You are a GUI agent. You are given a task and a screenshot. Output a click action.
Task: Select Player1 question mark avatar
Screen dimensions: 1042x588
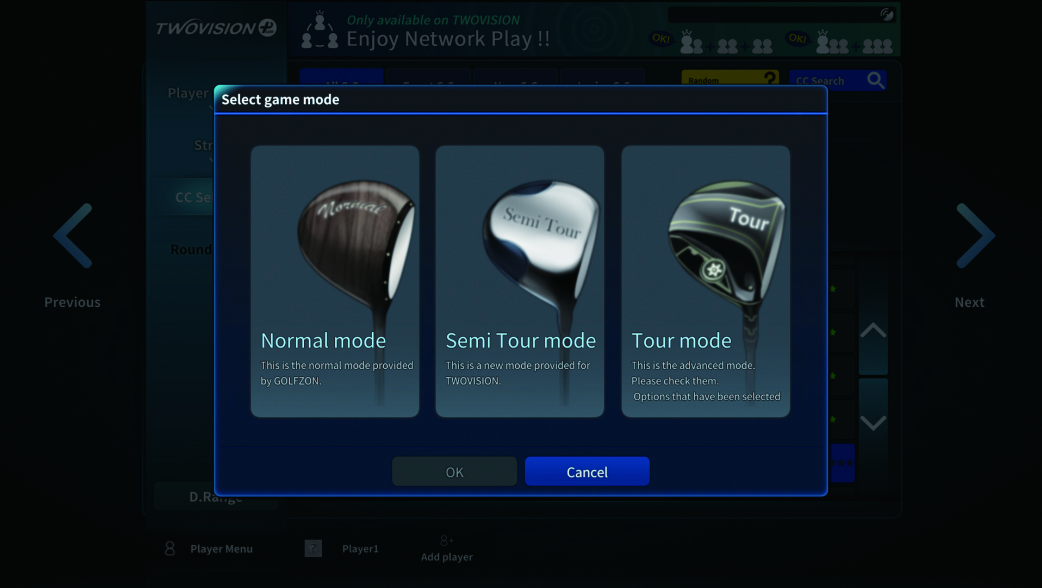click(x=313, y=548)
